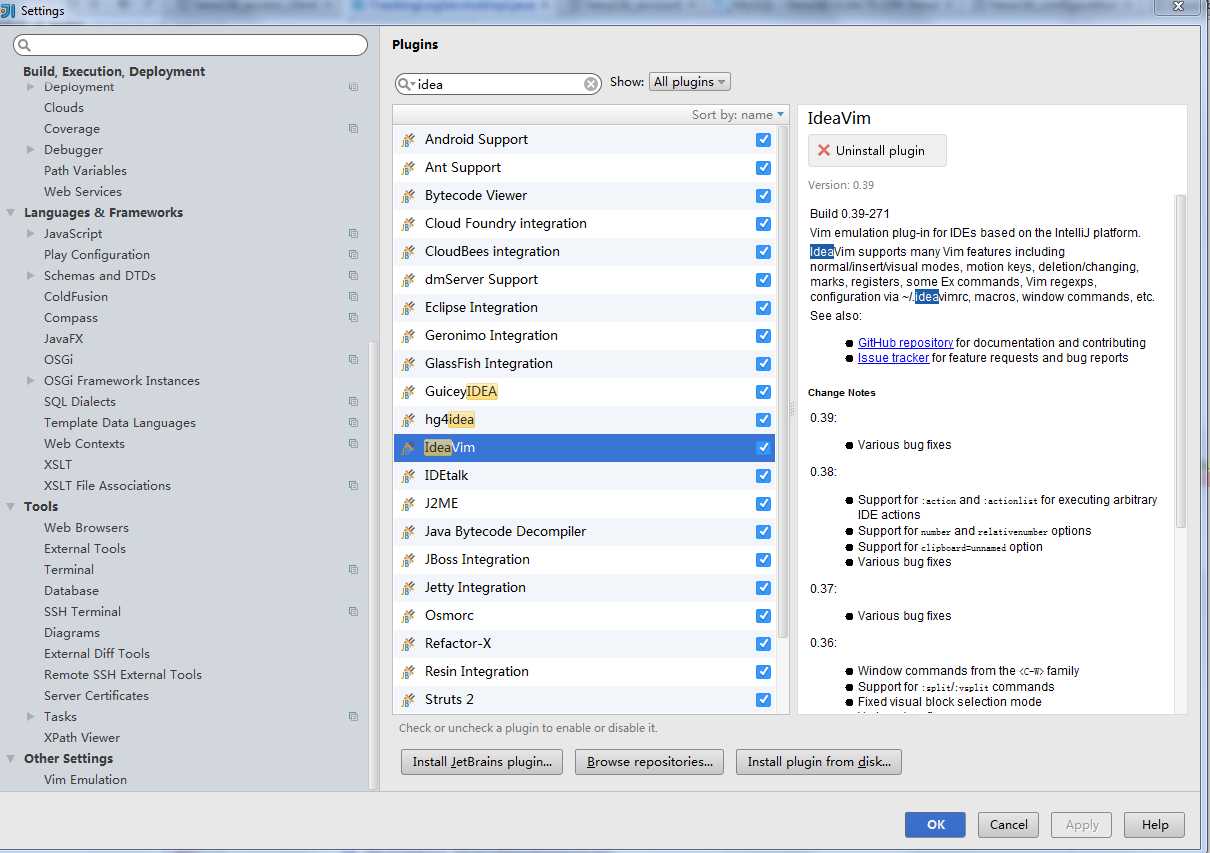Image resolution: width=1210 pixels, height=853 pixels.
Task: Click the Osmorc plugin icon
Action: click(408, 616)
